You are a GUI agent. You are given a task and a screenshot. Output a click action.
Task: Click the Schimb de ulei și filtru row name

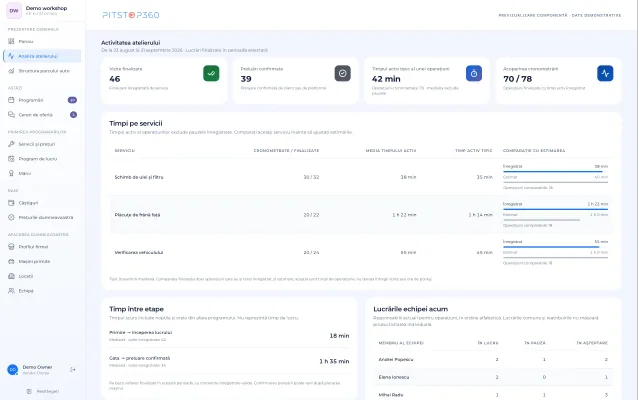(x=139, y=177)
